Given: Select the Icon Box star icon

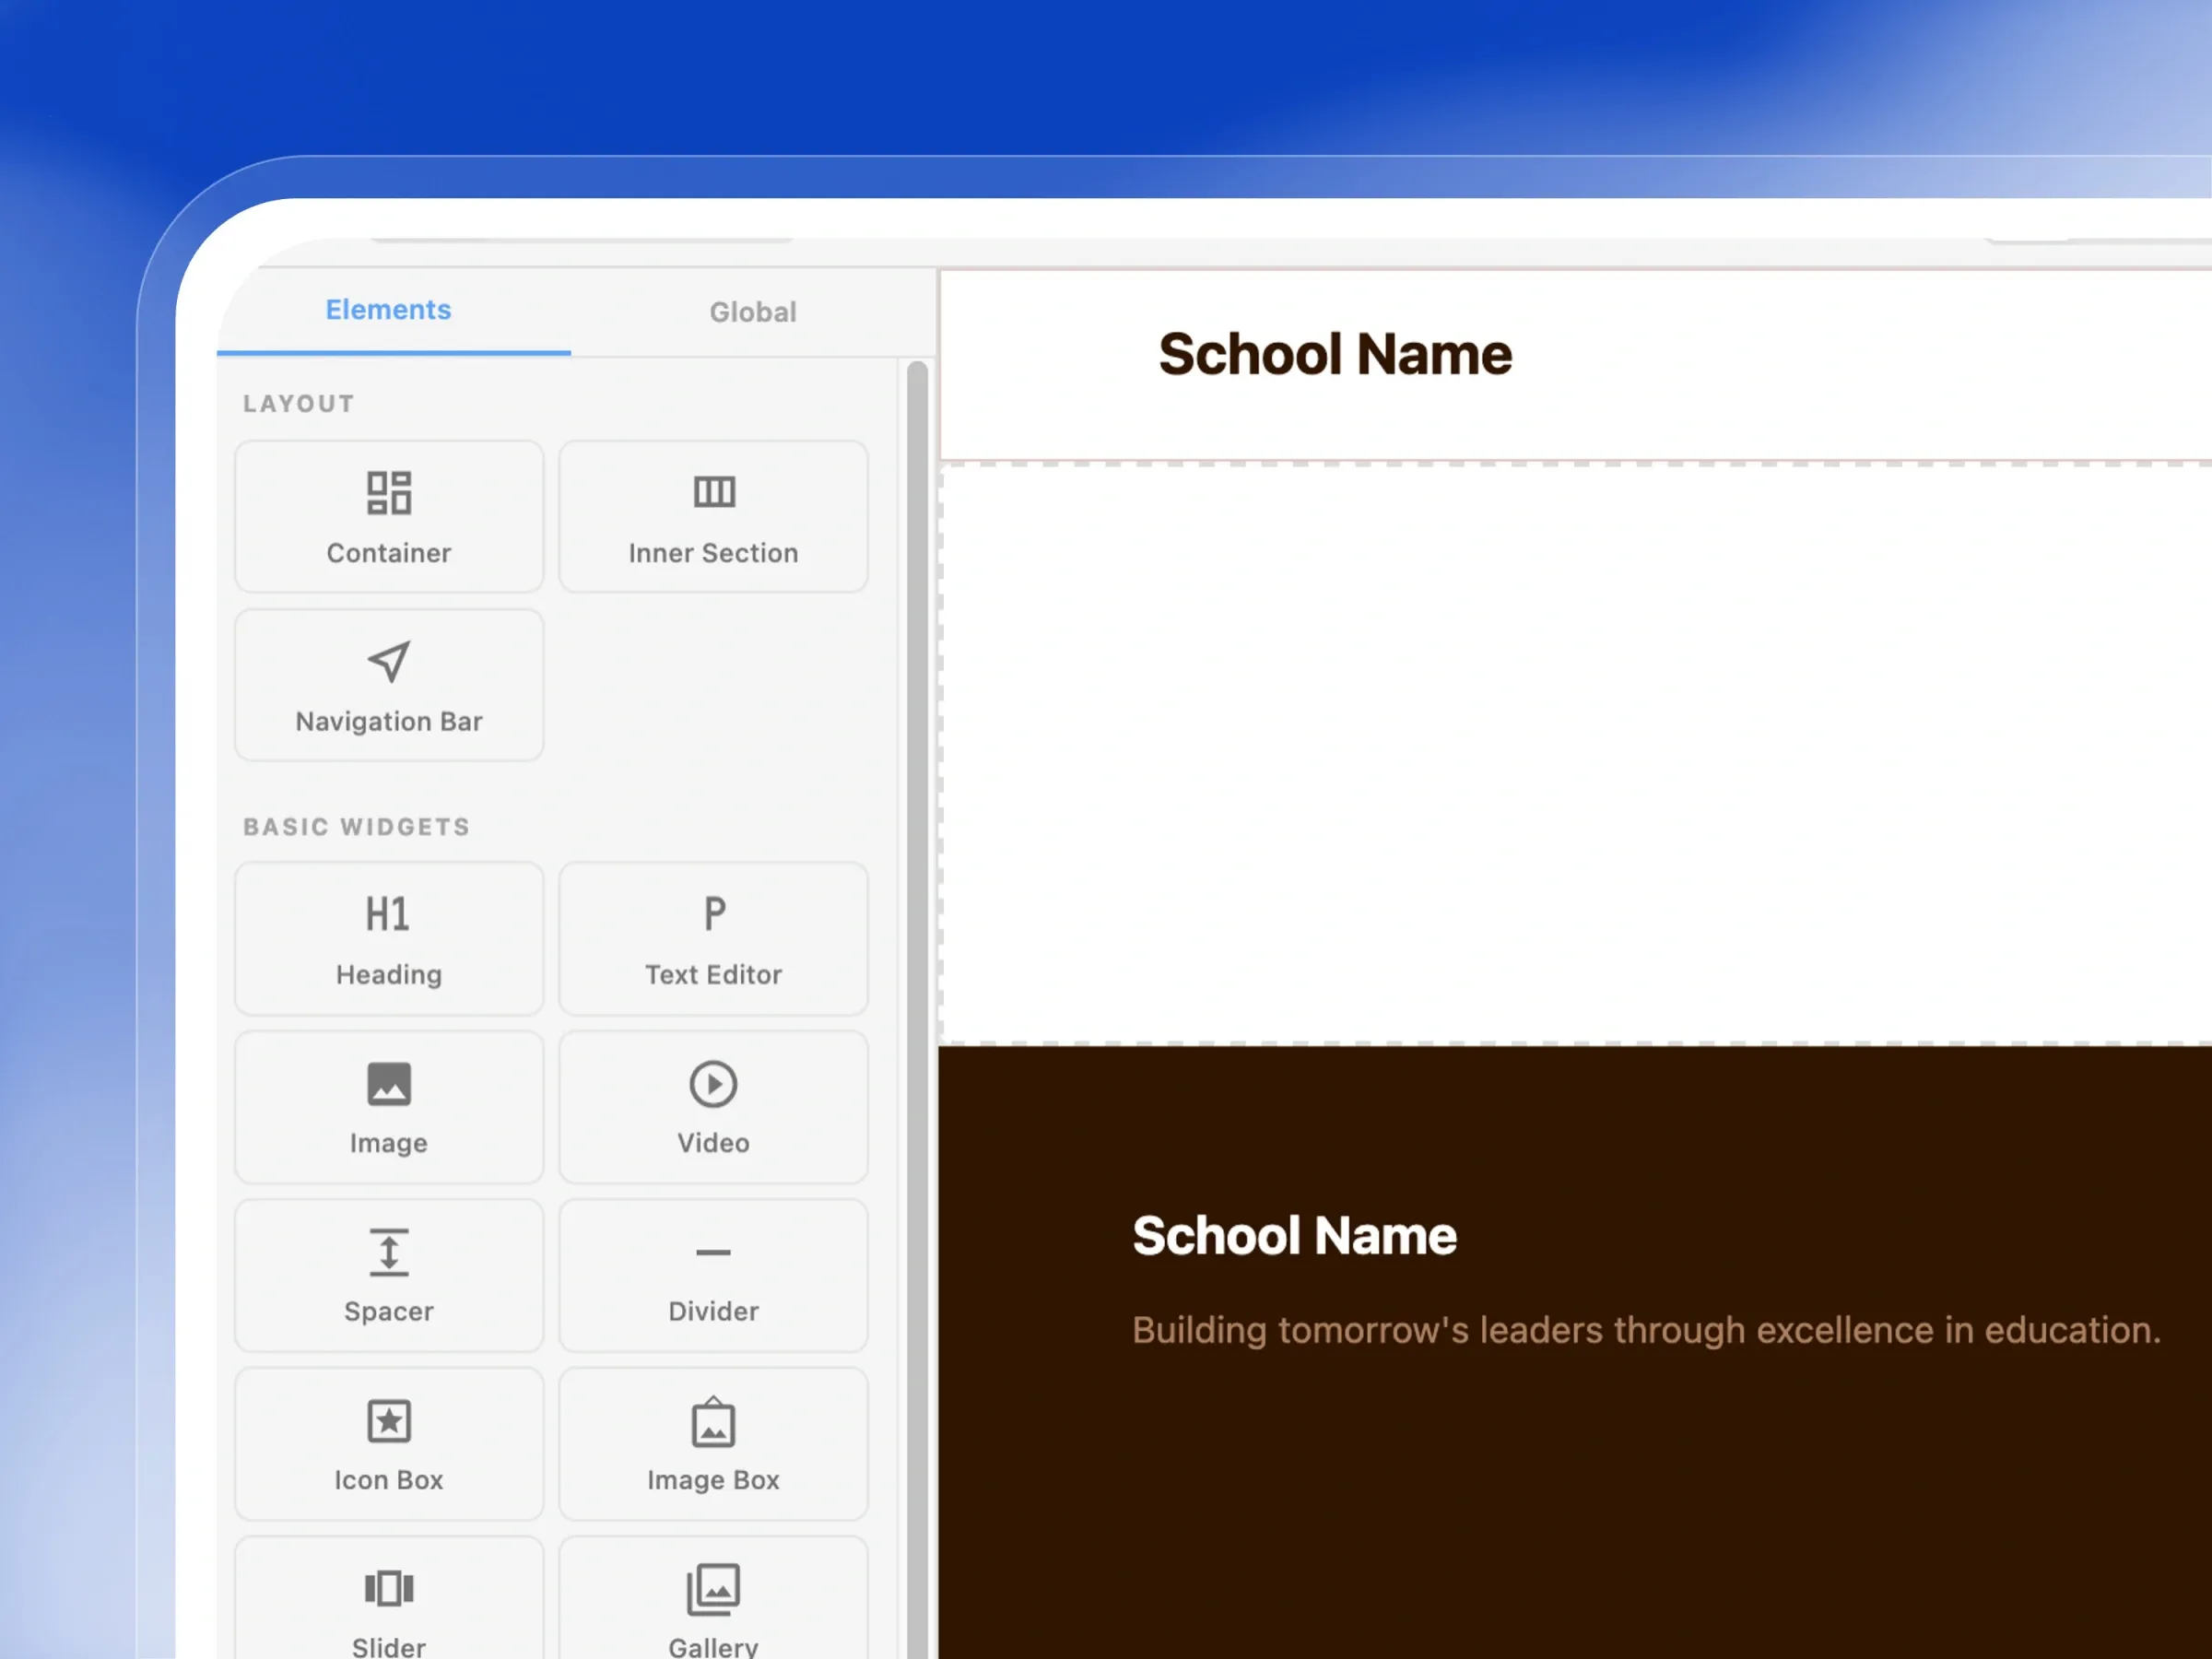Looking at the screenshot, I should tap(389, 1421).
